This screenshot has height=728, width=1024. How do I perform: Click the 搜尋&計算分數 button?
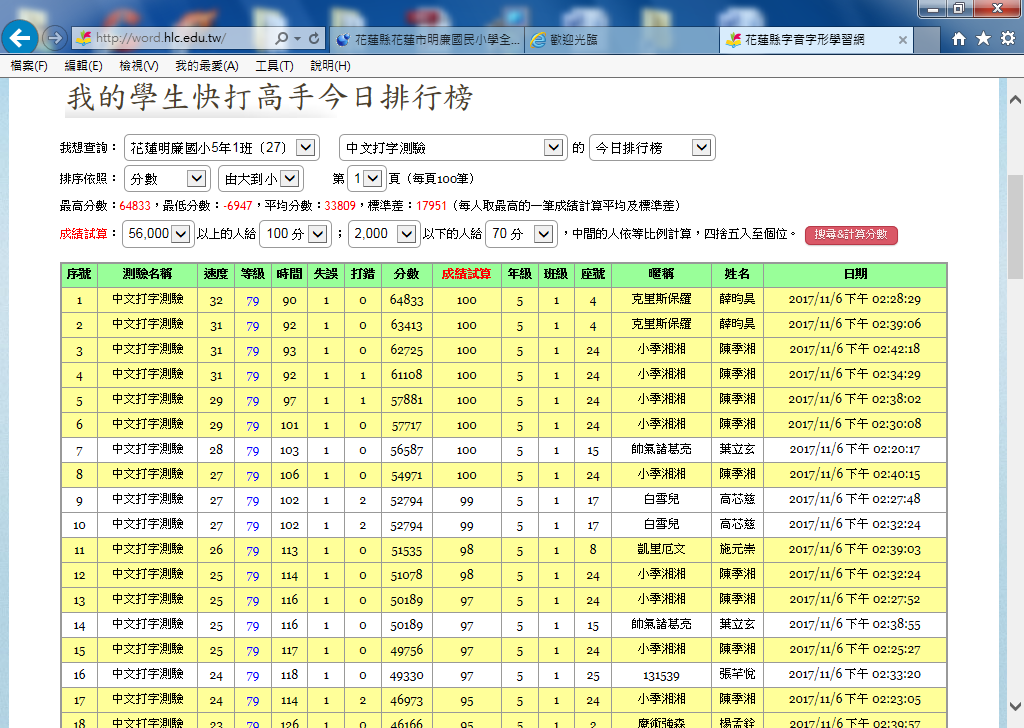(x=851, y=235)
